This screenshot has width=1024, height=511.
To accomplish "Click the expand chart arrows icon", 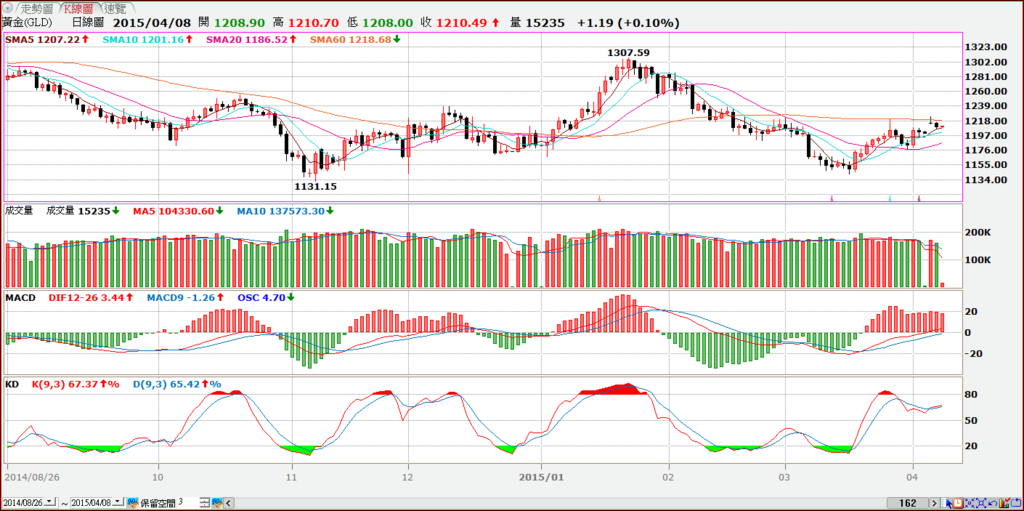I will click(981, 503).
